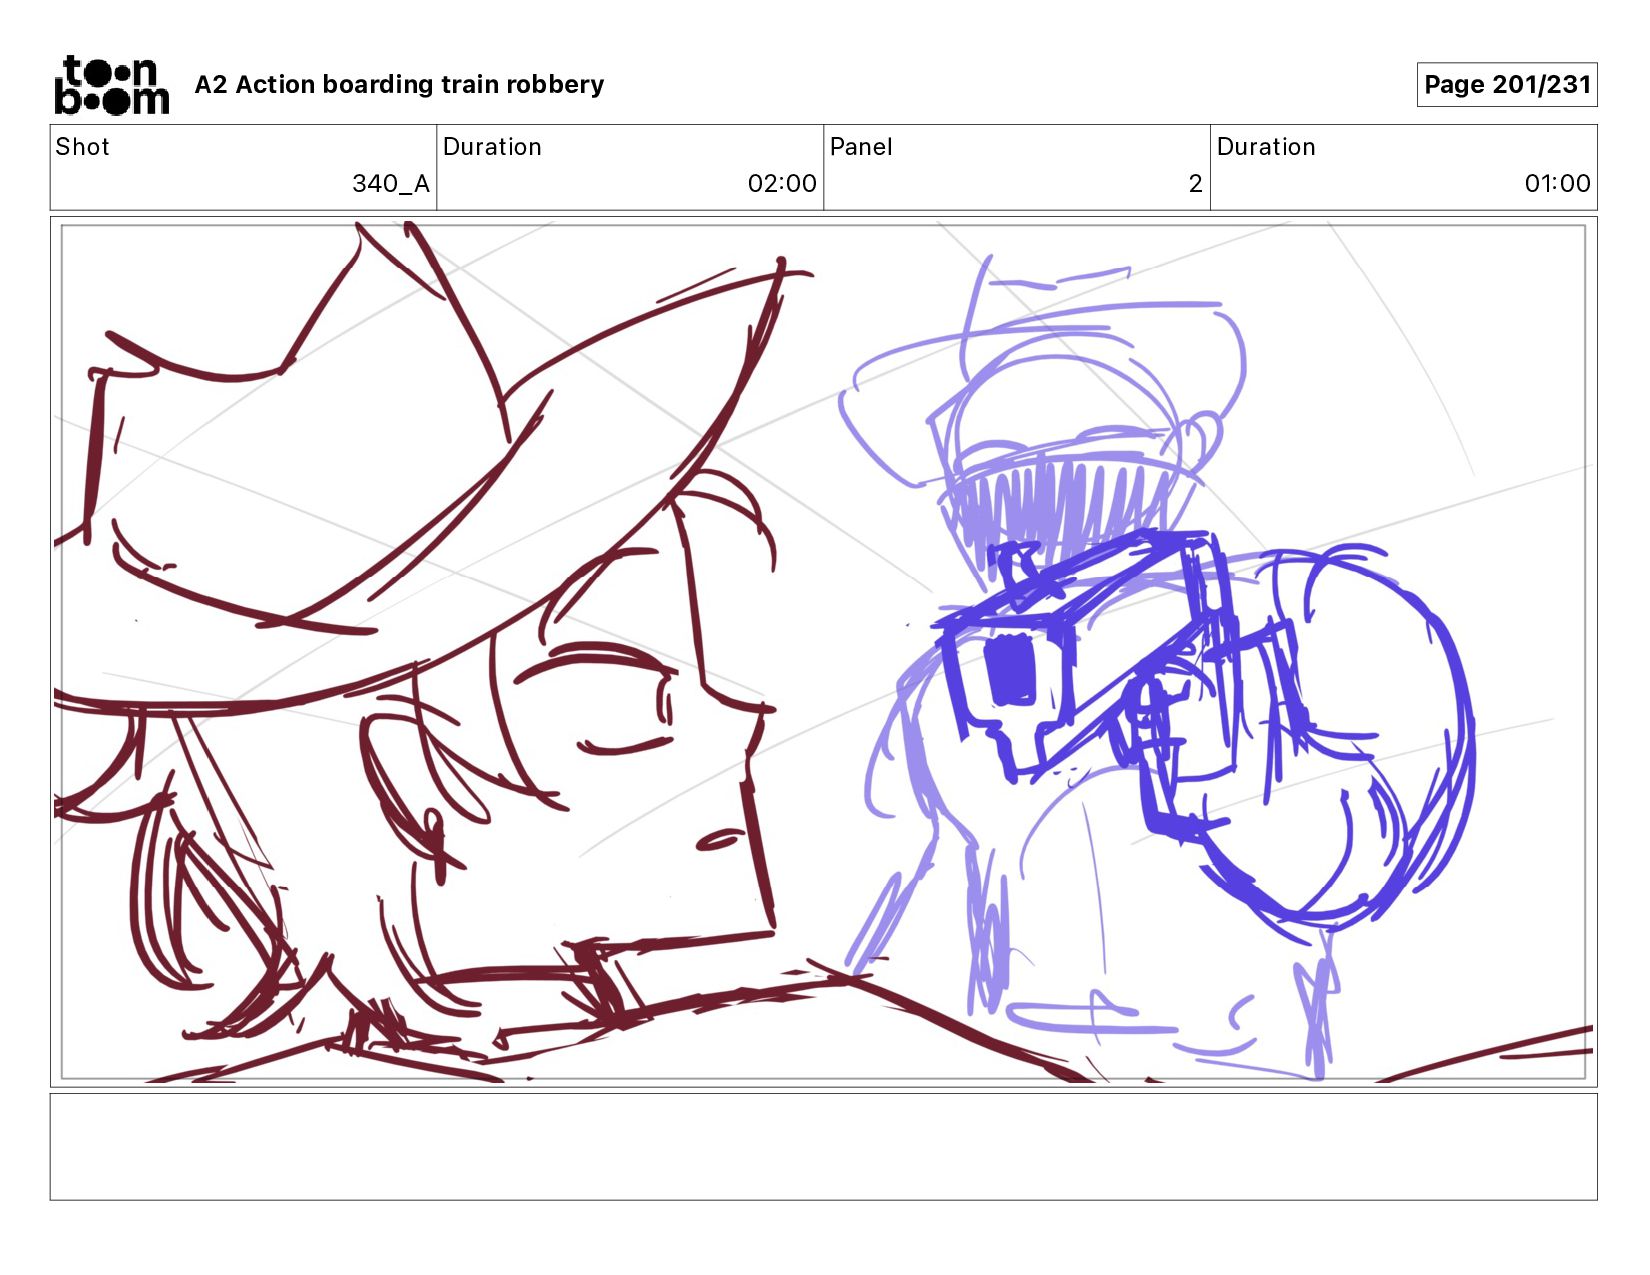
Task: Select the title 'A2 Action boarding train robbery'
Action: click(x=399, y=85)
